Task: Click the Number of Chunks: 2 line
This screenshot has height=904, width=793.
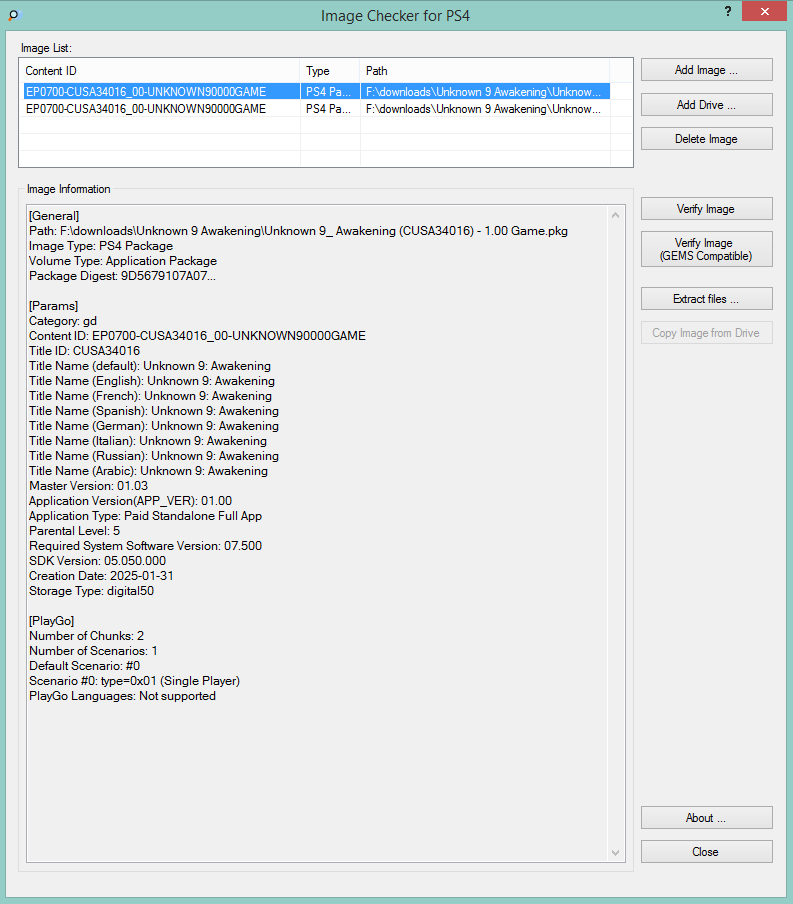Action: point(87,636)
